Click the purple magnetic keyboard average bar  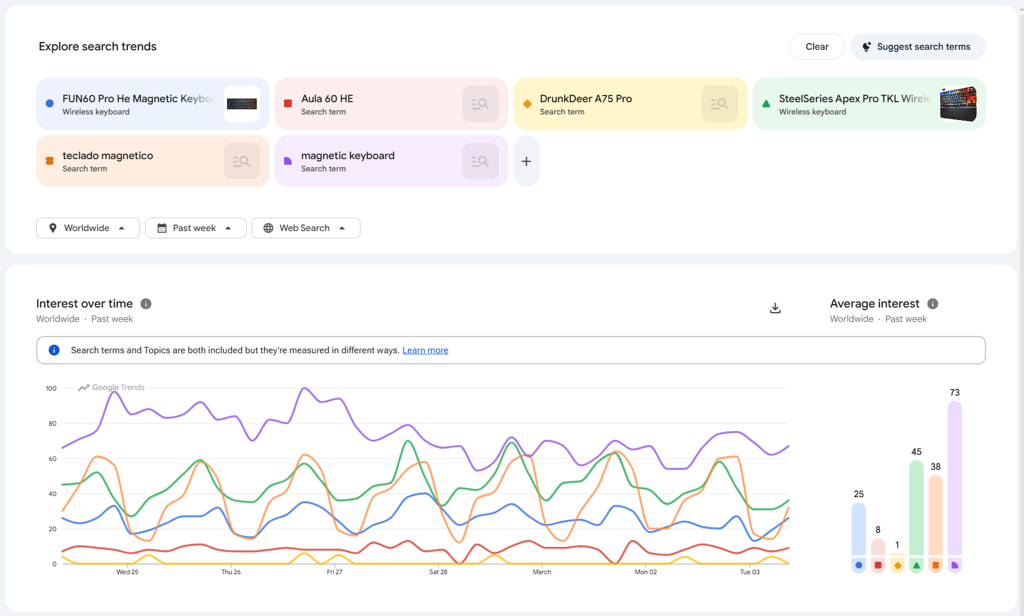click(x=955, y=478)
